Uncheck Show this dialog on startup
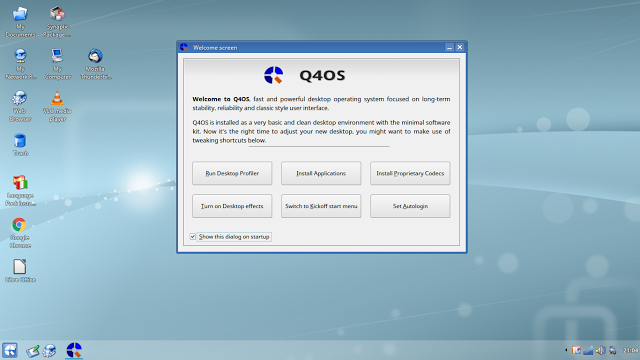This screenshot has height=360, width=640. tap(193, 237)
